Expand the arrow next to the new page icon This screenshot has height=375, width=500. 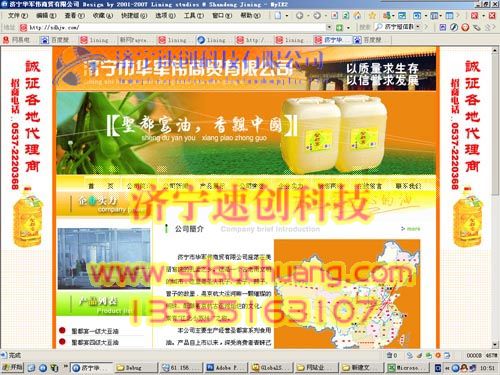click(286, 16)
